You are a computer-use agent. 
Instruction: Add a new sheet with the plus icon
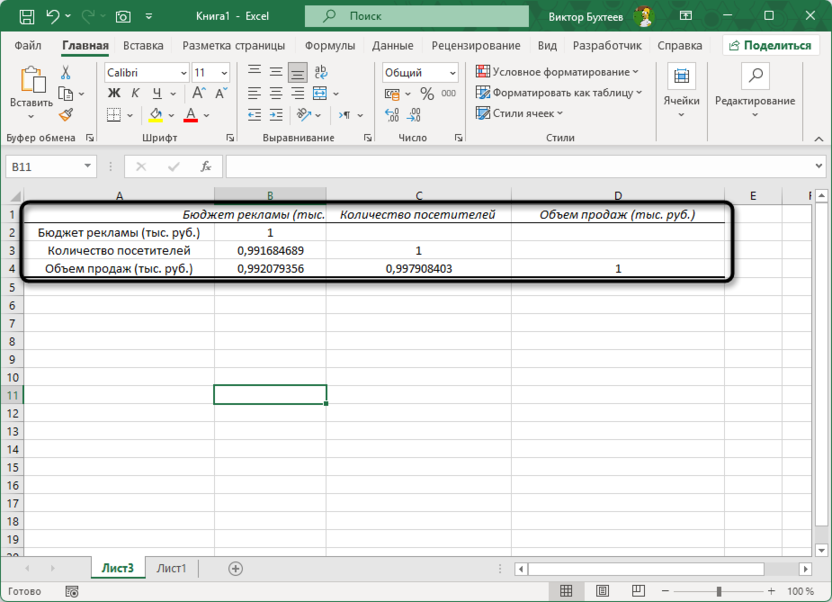tap(236, 568)
